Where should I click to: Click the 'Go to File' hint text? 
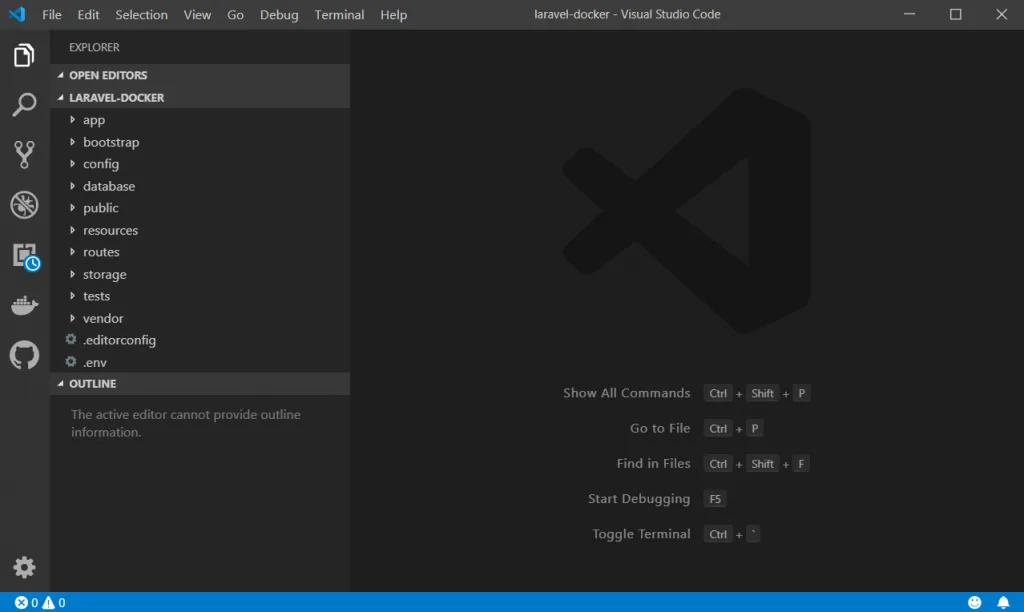(660, 428)
